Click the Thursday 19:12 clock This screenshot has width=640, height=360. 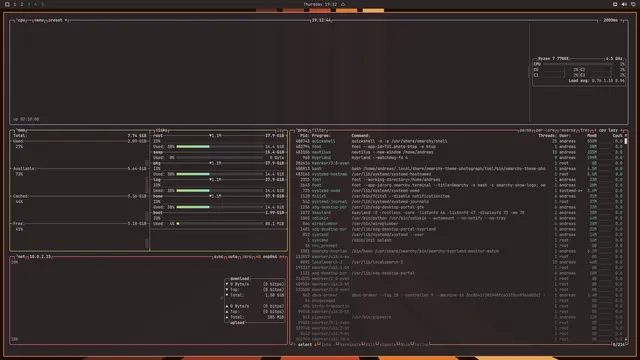320,4
